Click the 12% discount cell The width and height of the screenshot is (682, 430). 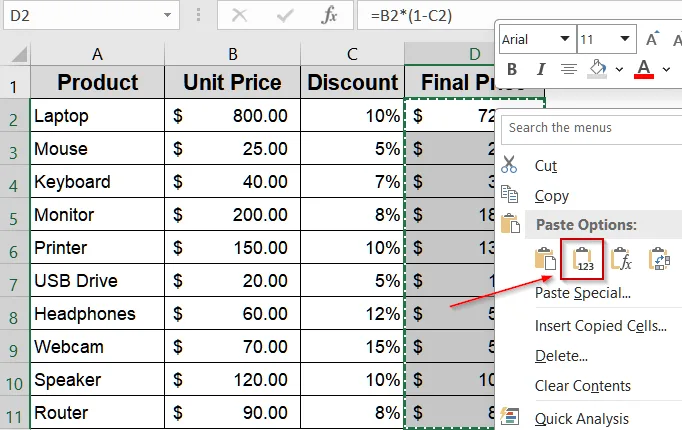click(352, 314)
